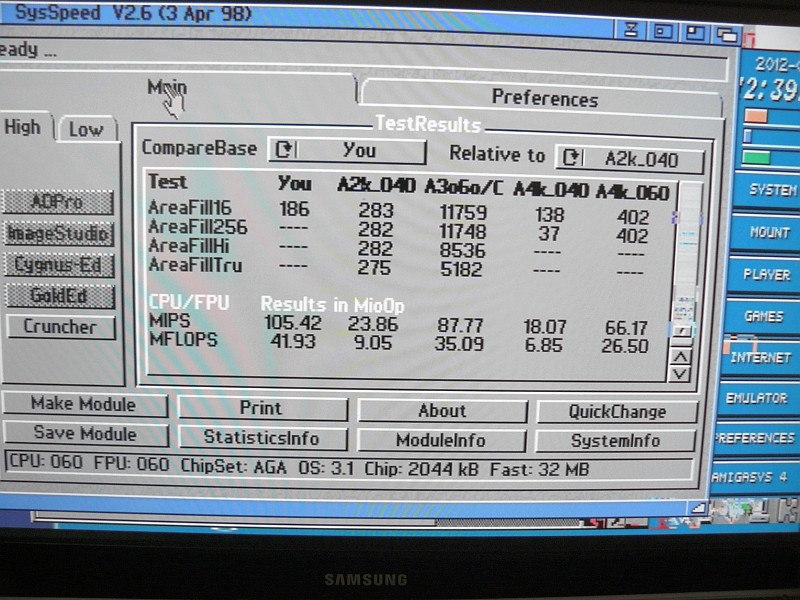Click the Save Module button

[x=86, y=434]
